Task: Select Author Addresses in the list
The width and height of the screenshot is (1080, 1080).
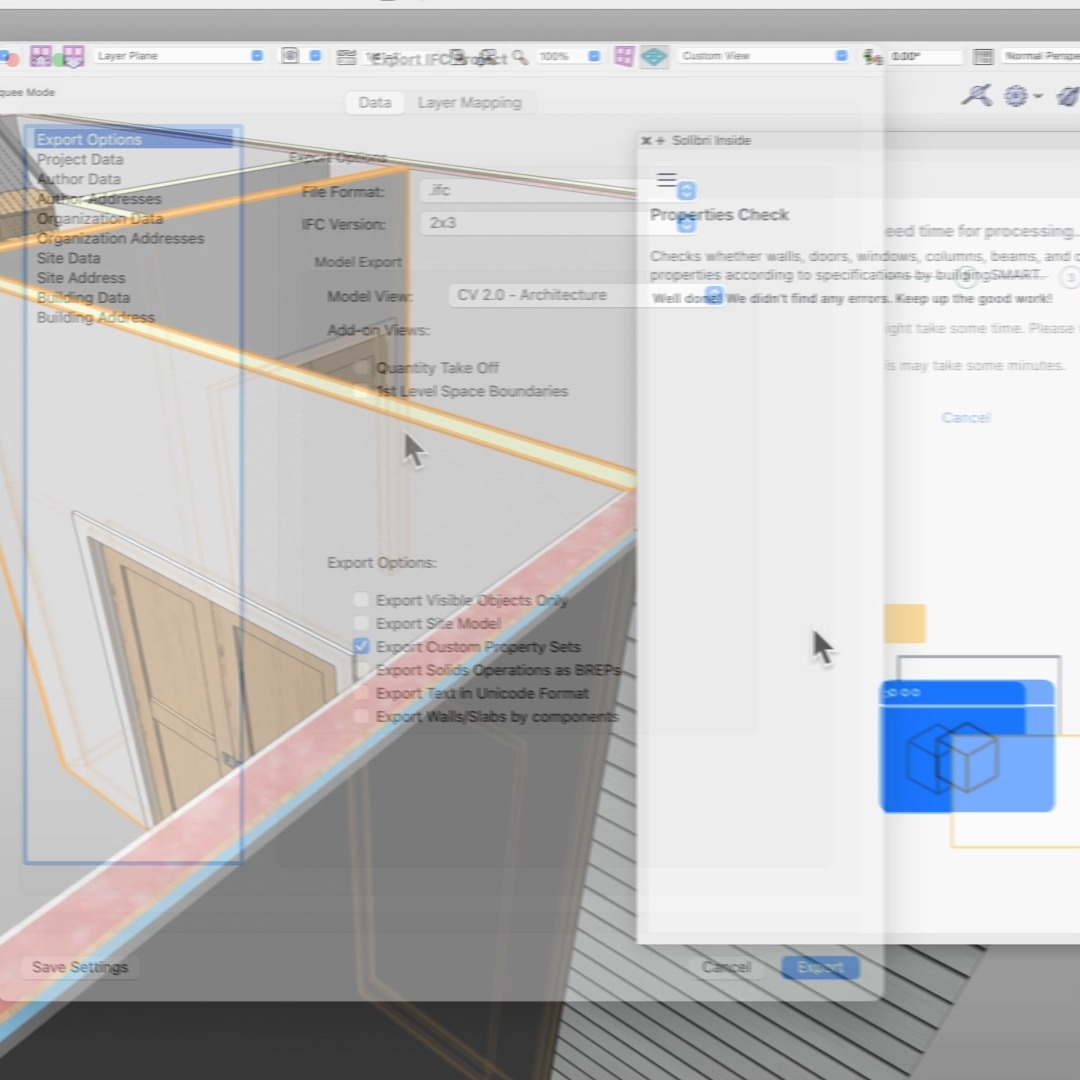Action: point(99,199)
